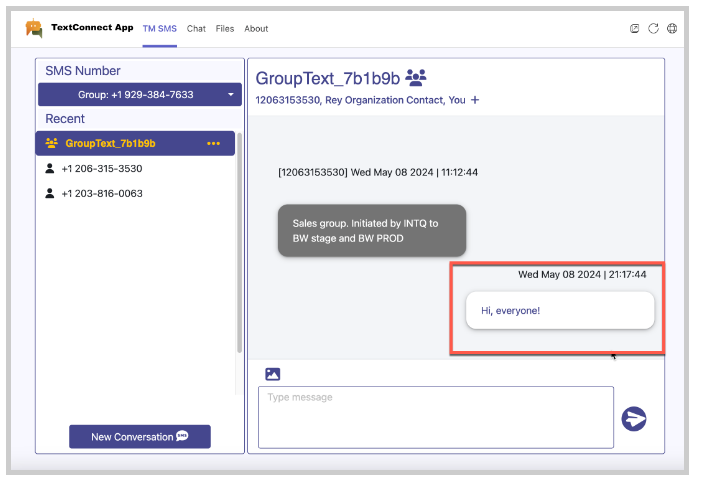Select the GroupText_7b1b9b conversation

pyautogui.click(x=110, y=144)
